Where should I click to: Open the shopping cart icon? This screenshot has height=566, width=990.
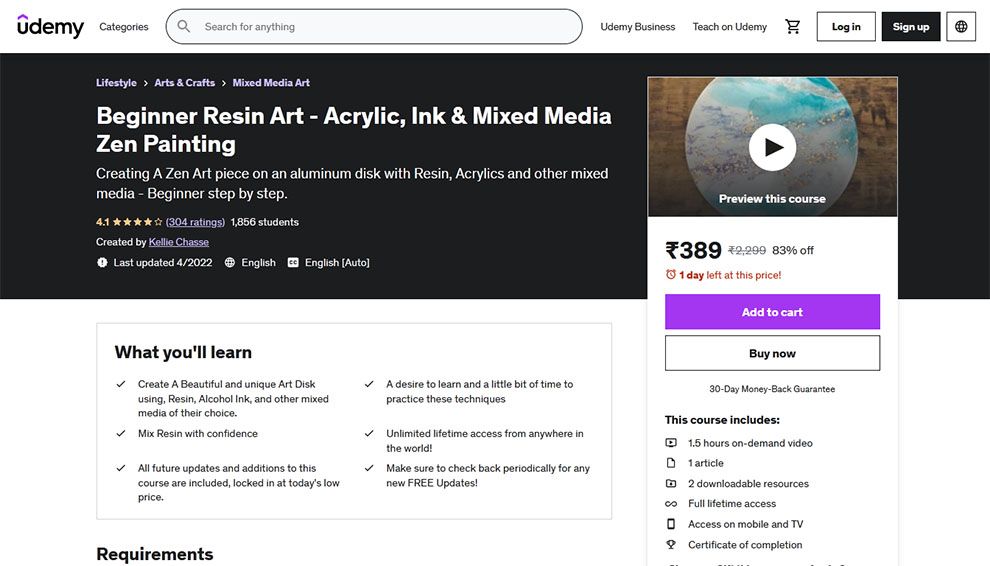[x=792, y=27]
